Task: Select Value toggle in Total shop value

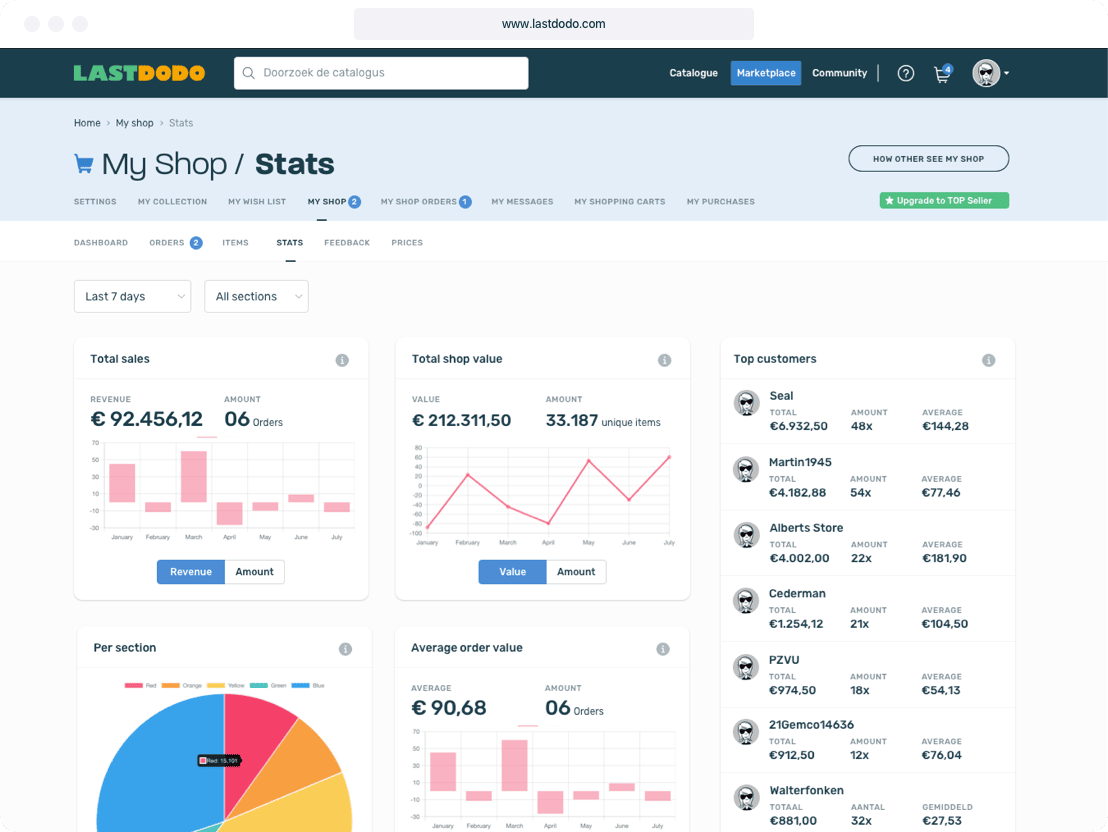Action: click(x=512, y=572)
